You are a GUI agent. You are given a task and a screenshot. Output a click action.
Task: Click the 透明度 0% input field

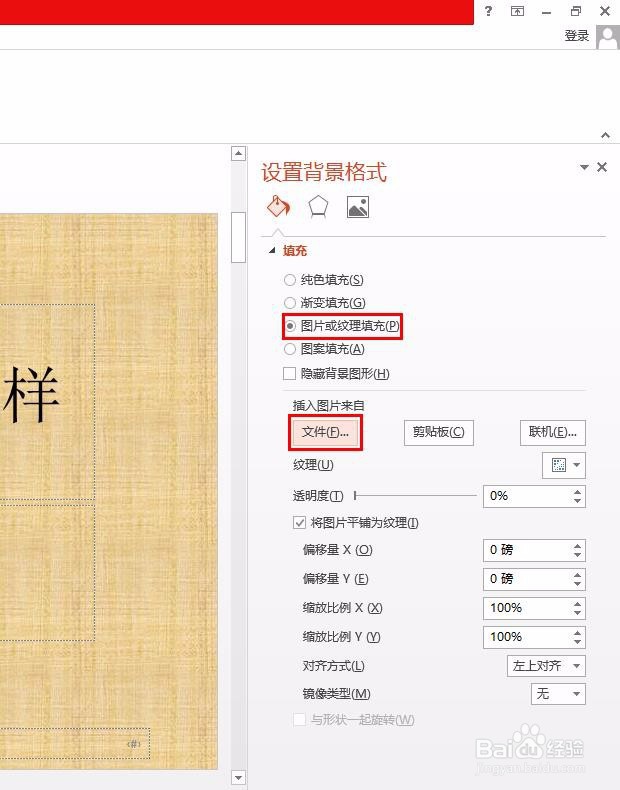tap(527, 496)
